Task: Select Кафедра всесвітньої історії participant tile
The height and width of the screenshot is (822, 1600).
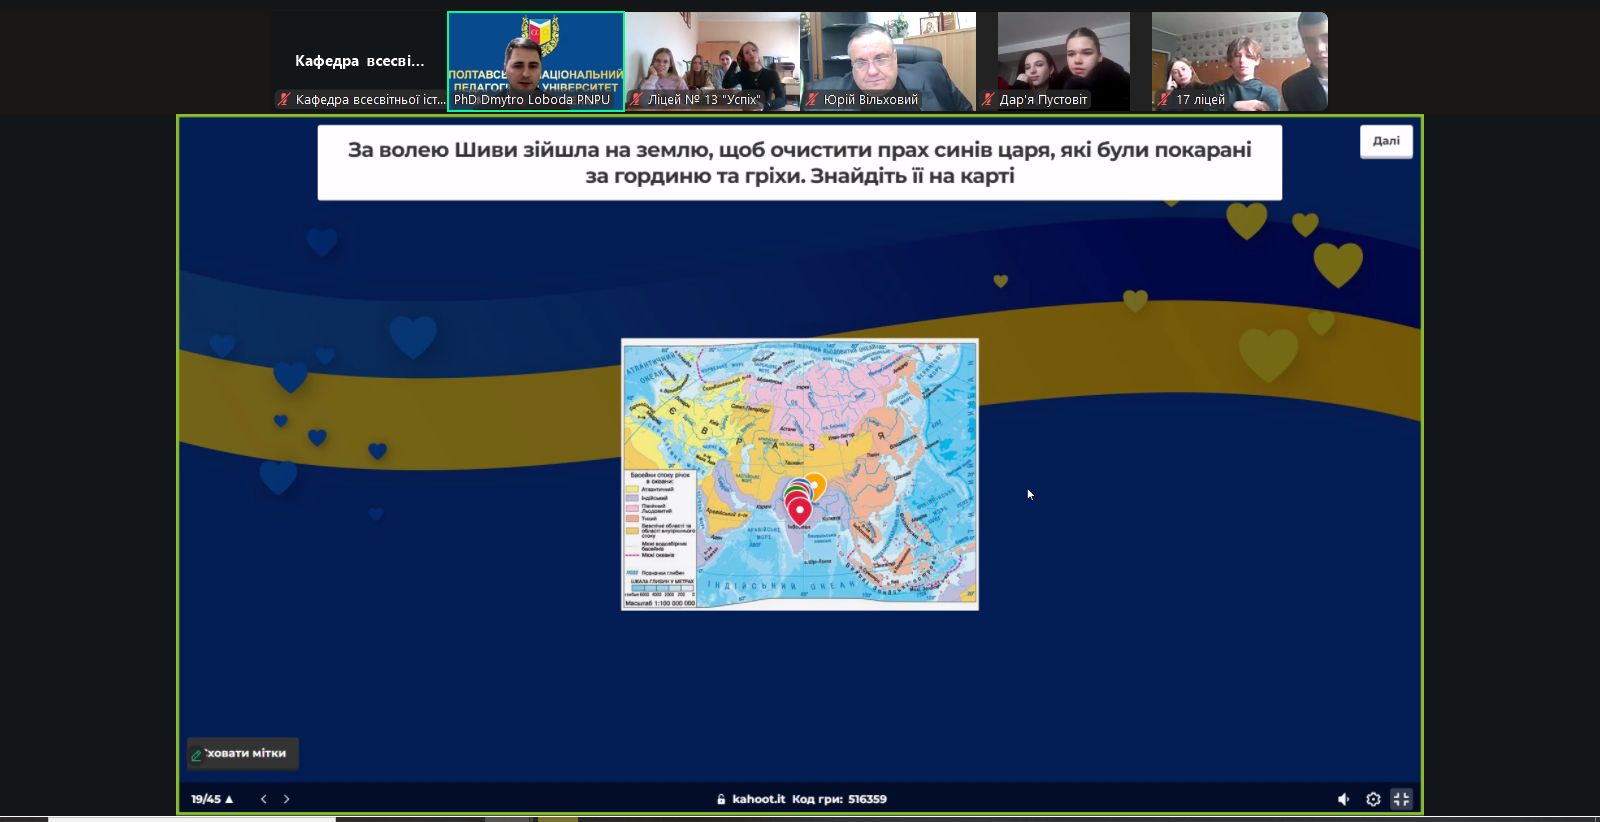Action: click(x=360, y=61)
